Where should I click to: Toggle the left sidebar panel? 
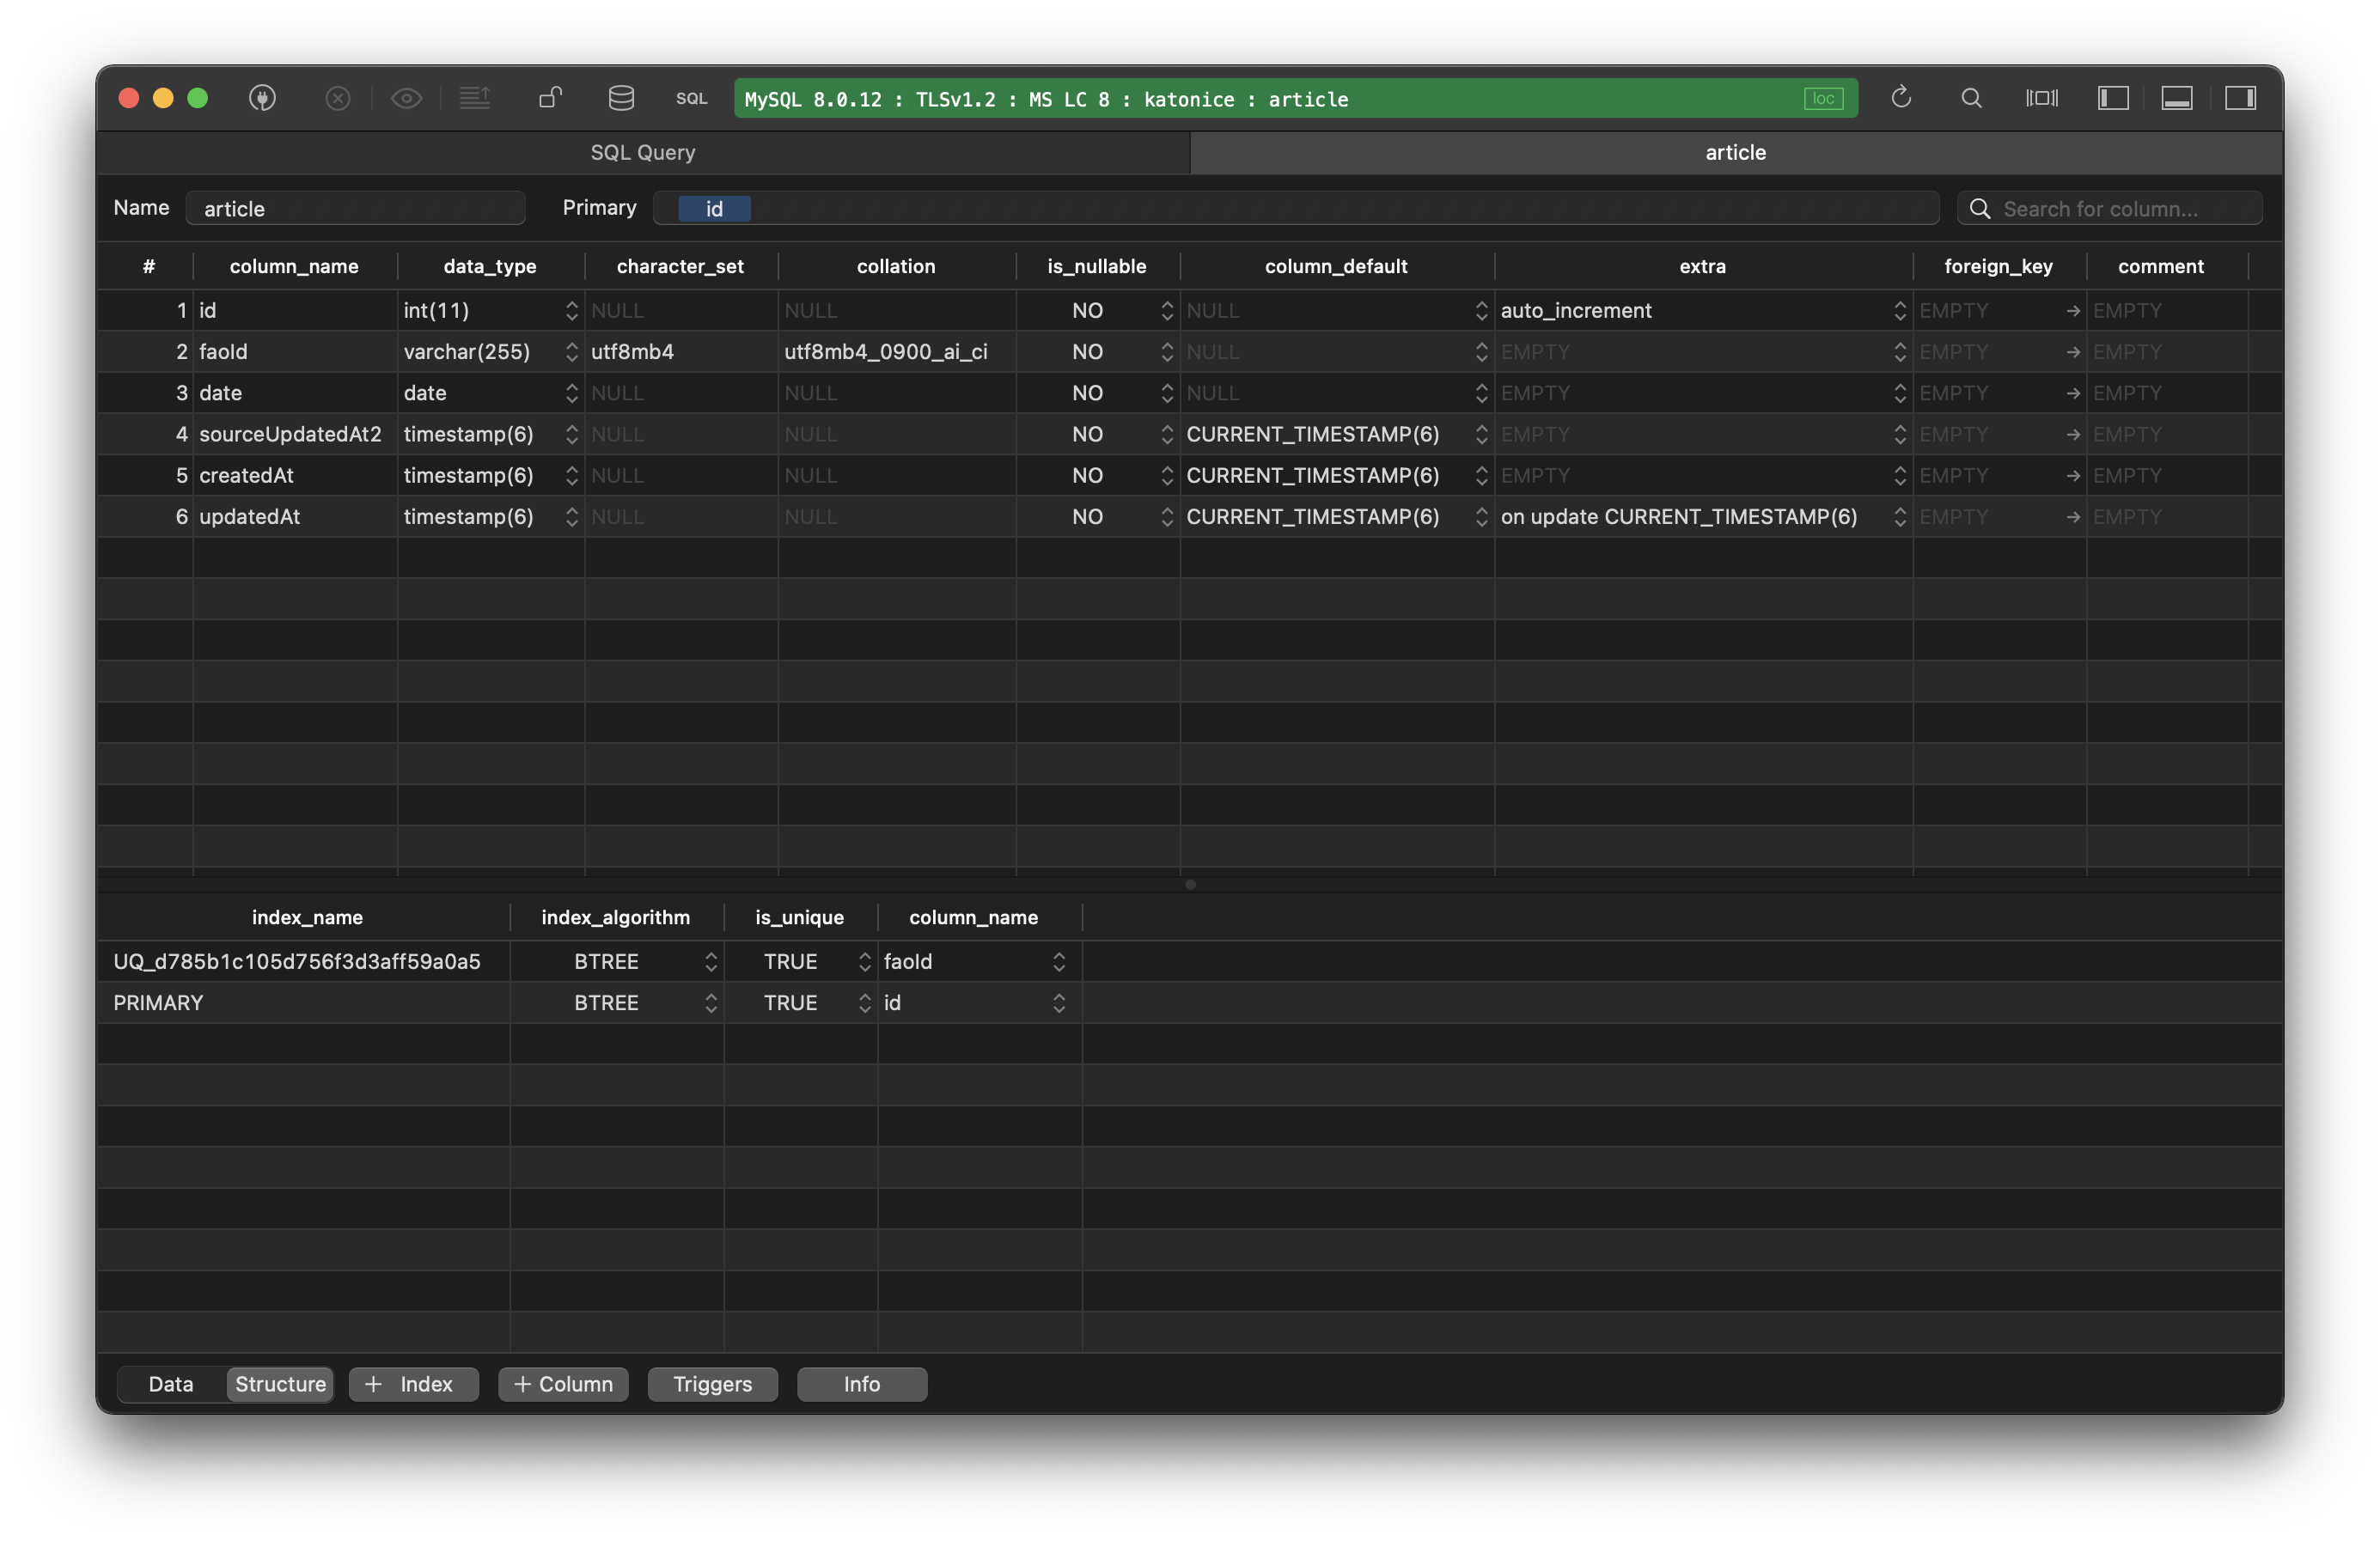[x=2113, y=98]
